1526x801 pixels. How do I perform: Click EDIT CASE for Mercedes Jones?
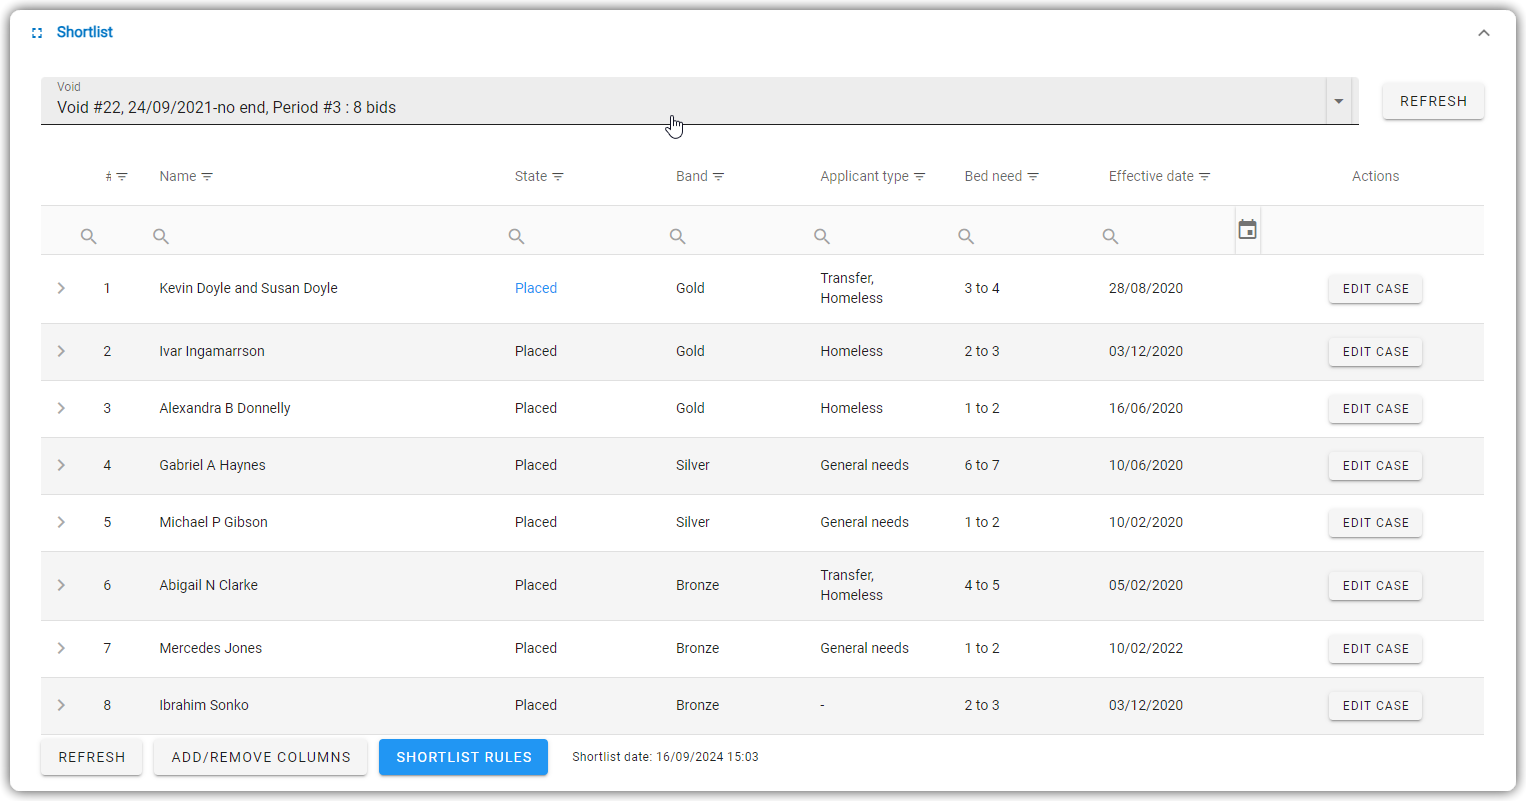pyautogui.click(x=1375, y=649)
